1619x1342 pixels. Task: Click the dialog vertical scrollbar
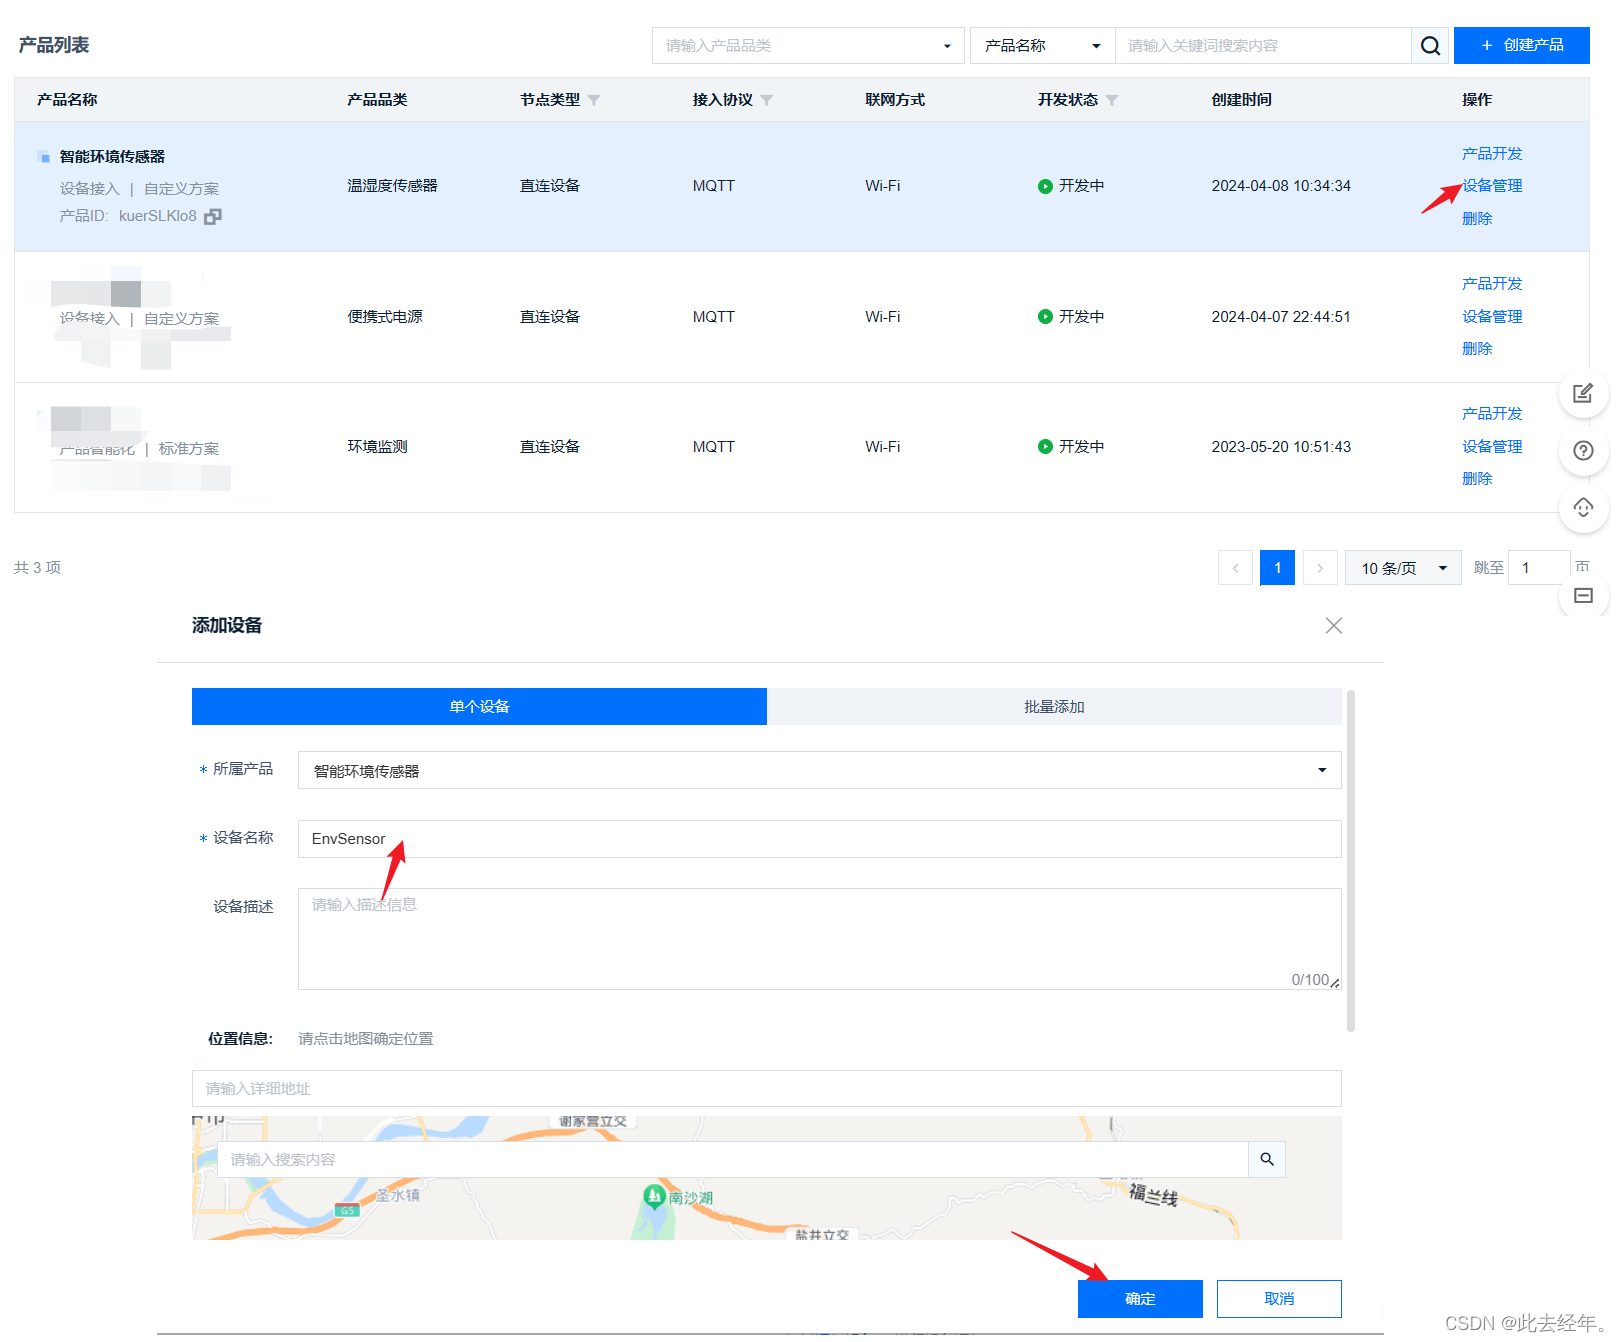coord(1351,860)
